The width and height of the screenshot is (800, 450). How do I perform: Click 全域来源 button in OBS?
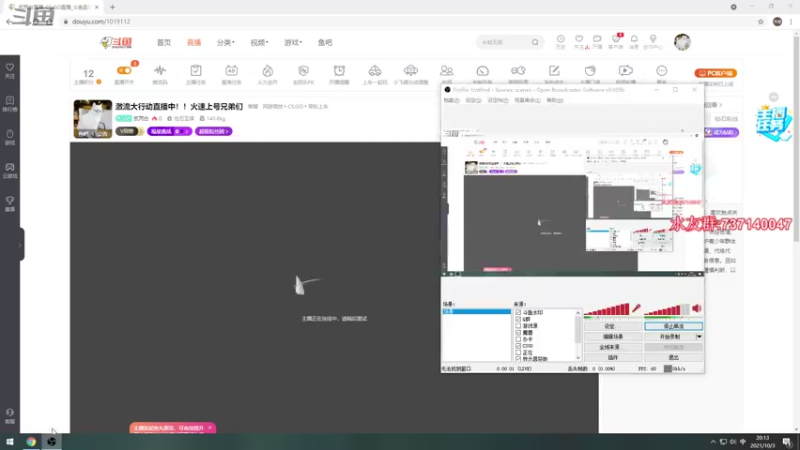pyautogui.click(x=613, y=347)
